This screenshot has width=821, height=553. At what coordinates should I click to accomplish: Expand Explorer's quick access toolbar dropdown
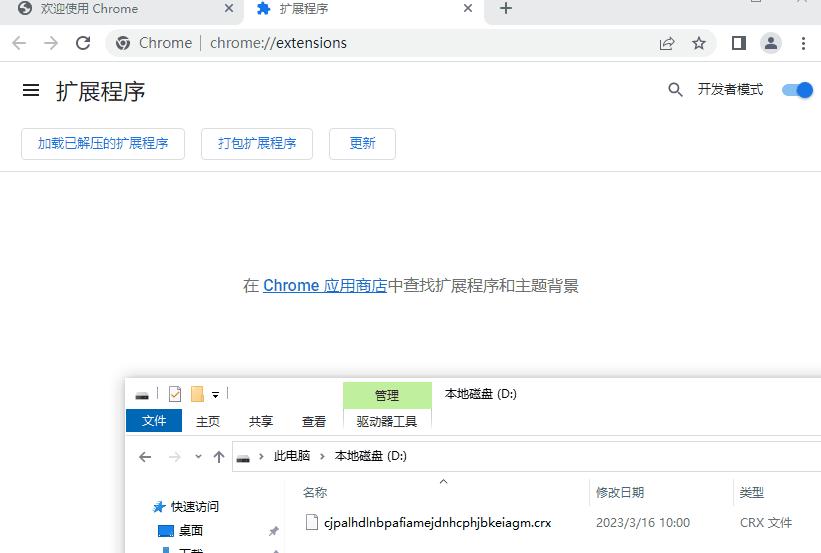(215, 395)
